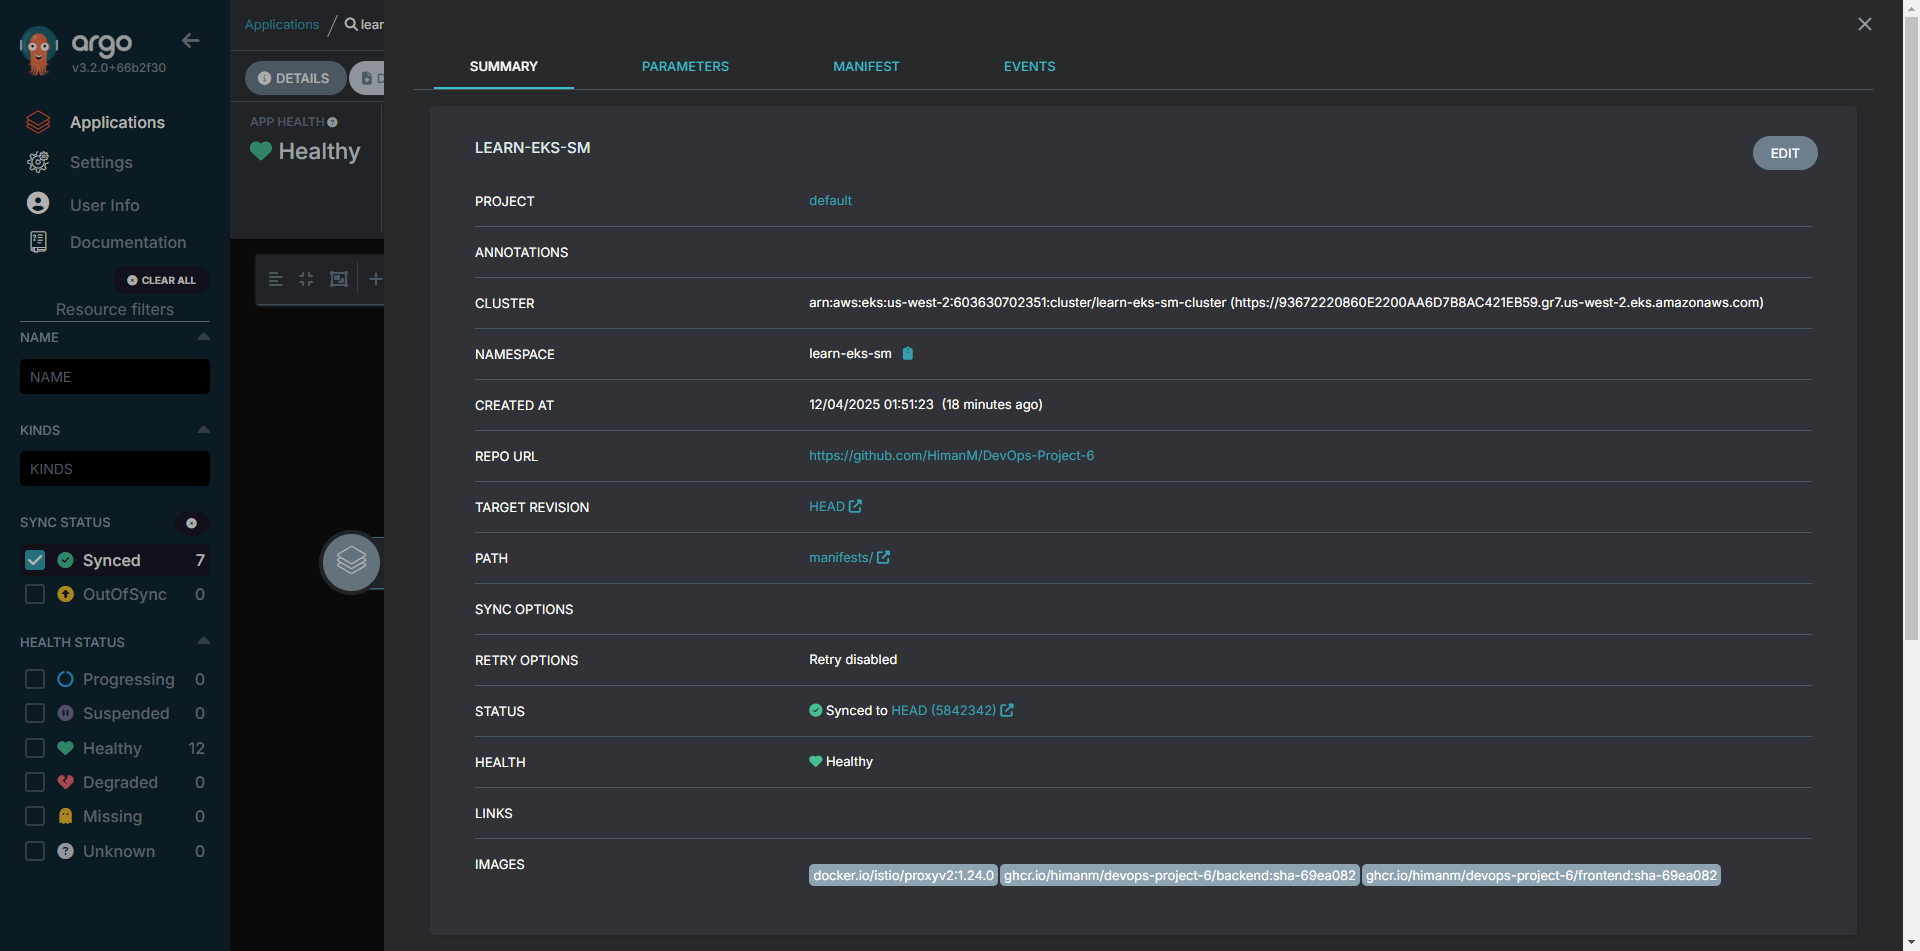
Task: Enable the Healthy health status filter
Action: [x=34, y=748]
